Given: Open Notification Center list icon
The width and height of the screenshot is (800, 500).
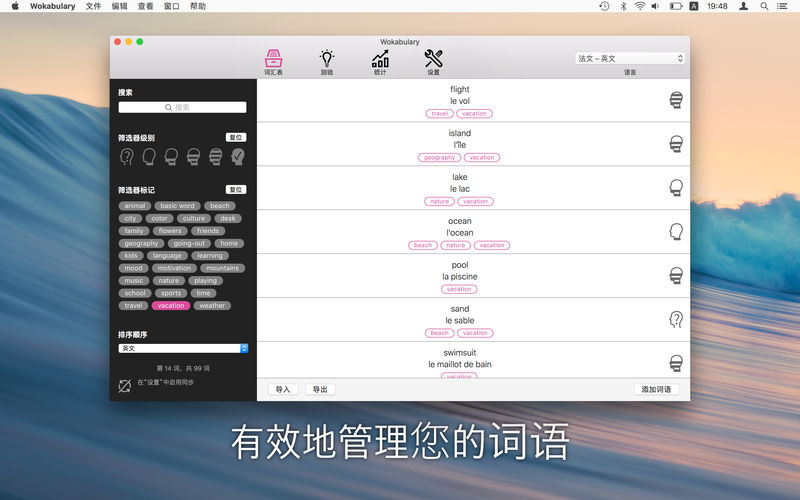Looking at the screenshot, I should click(x=782, y=6).
